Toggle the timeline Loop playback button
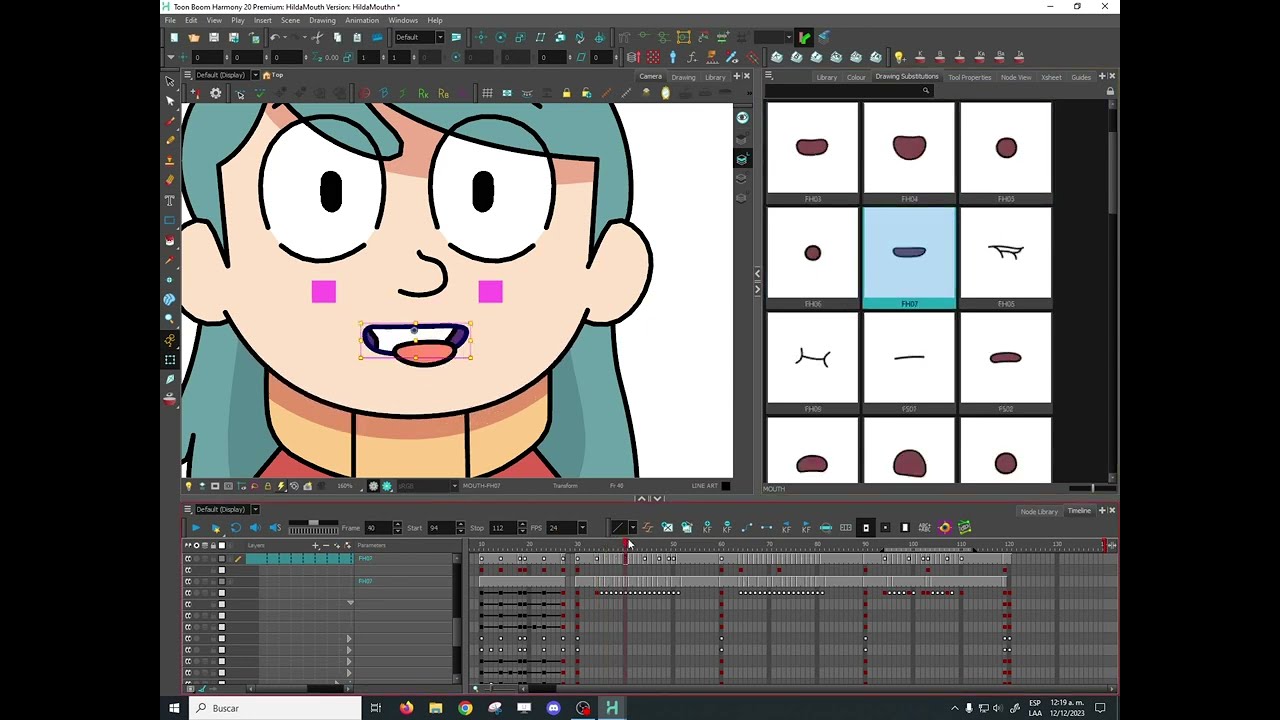This screenshot has height=720, width=1280. 235,527
